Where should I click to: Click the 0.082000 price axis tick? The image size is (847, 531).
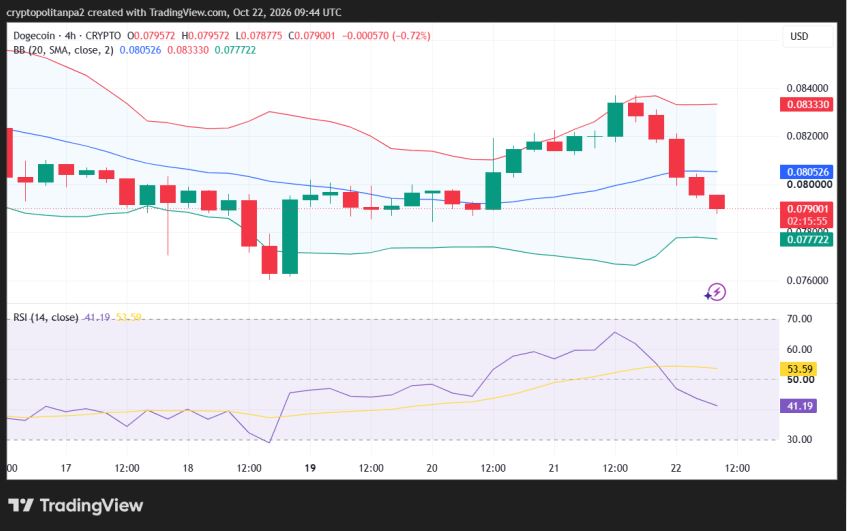(x=807, y=136)
